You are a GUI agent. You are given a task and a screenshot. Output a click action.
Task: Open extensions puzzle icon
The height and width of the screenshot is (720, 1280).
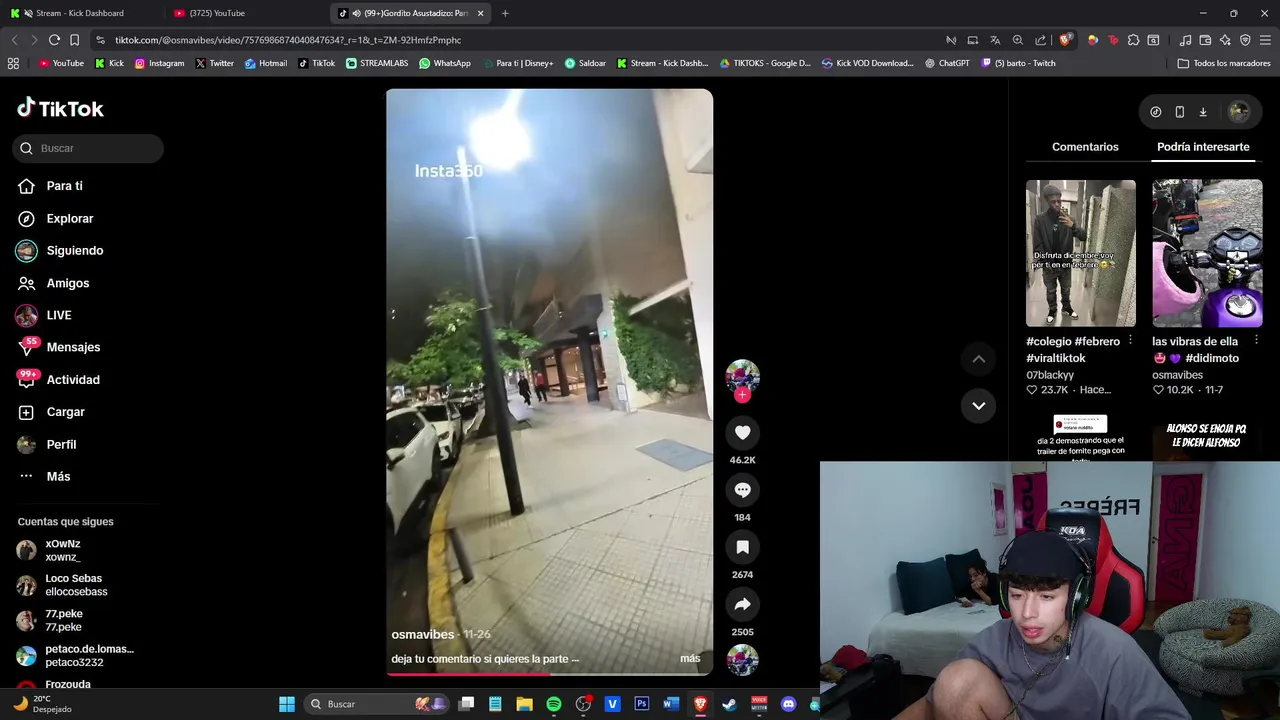(1133, 40)
